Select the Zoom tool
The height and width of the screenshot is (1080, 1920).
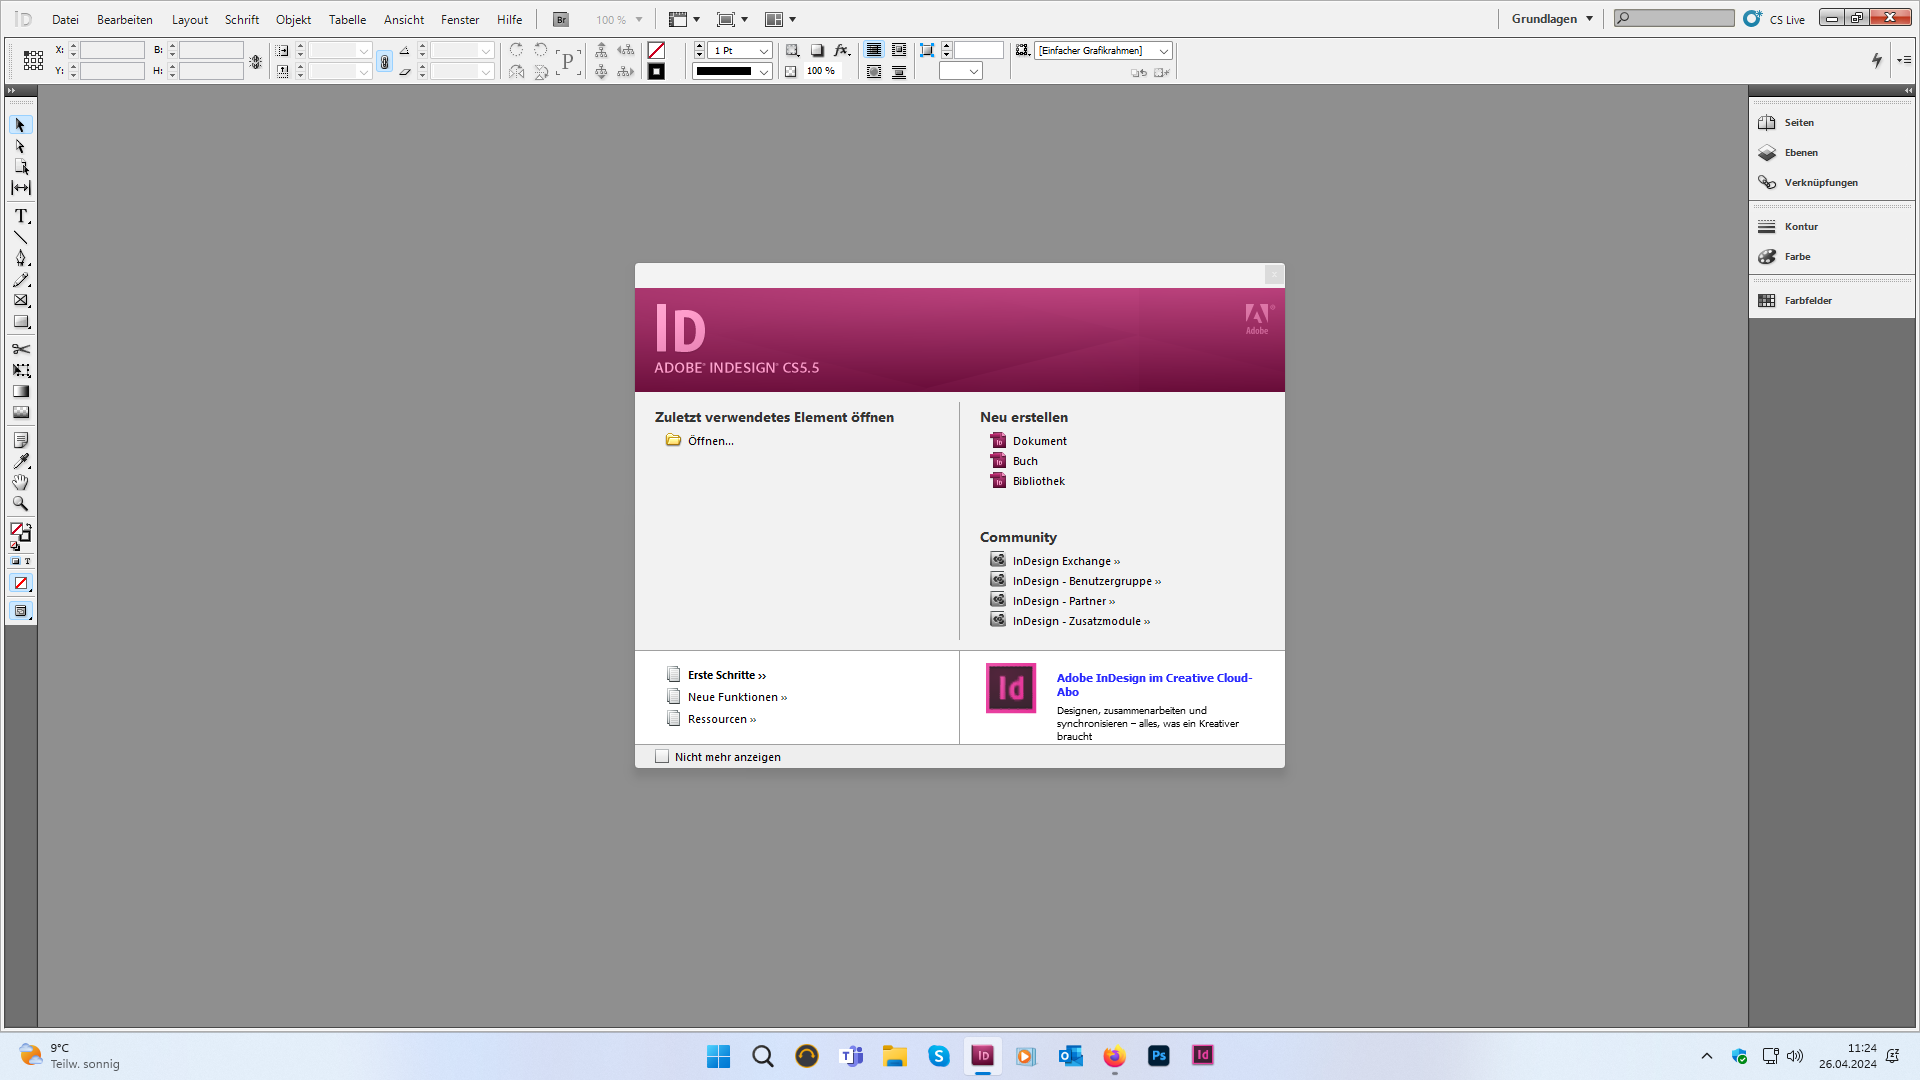coord(20,503)
